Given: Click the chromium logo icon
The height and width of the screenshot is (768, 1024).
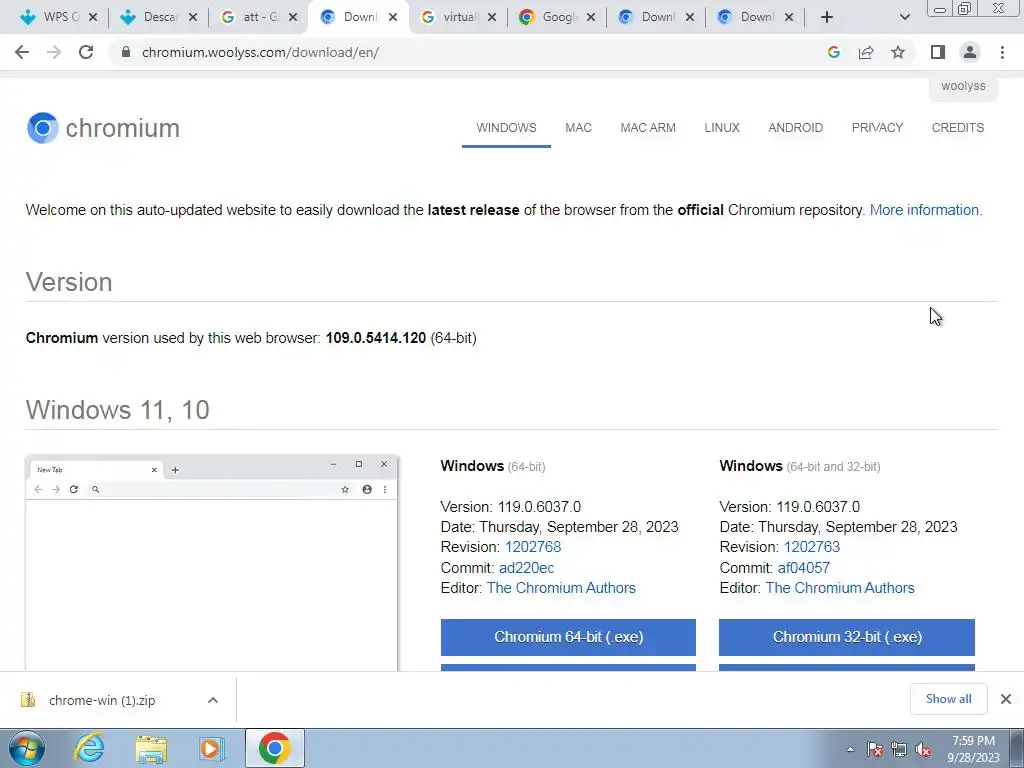Looking at the screenshot, I should (42, 128).
